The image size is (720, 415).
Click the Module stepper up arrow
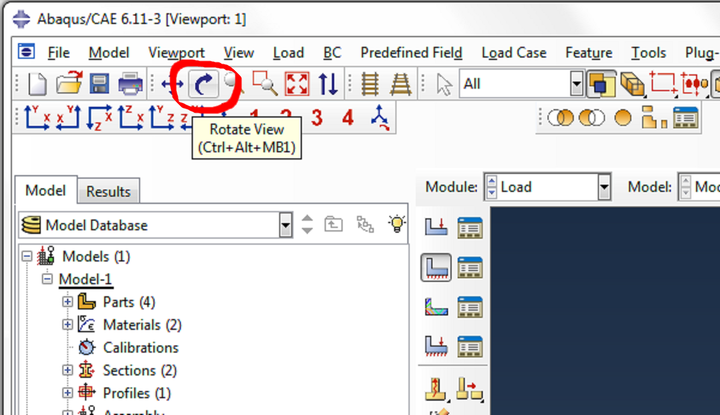[x=491, y=180]
